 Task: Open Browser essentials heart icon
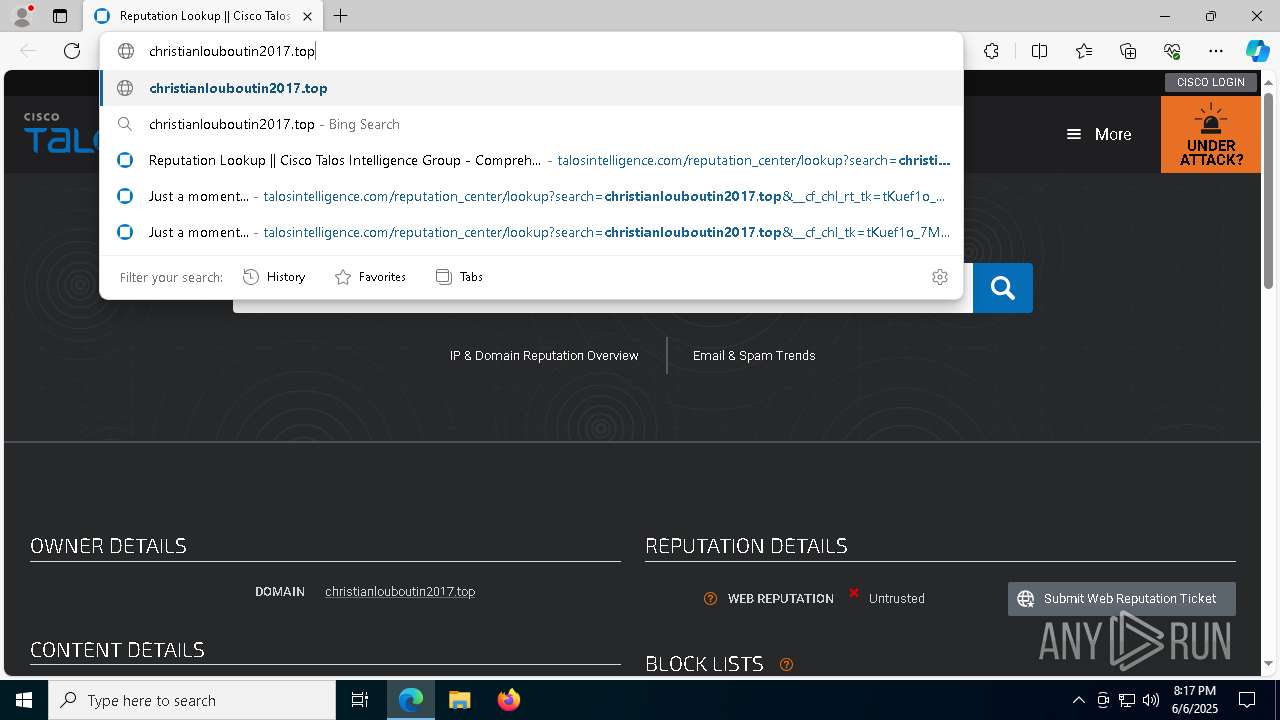(x=1172, y=51)
